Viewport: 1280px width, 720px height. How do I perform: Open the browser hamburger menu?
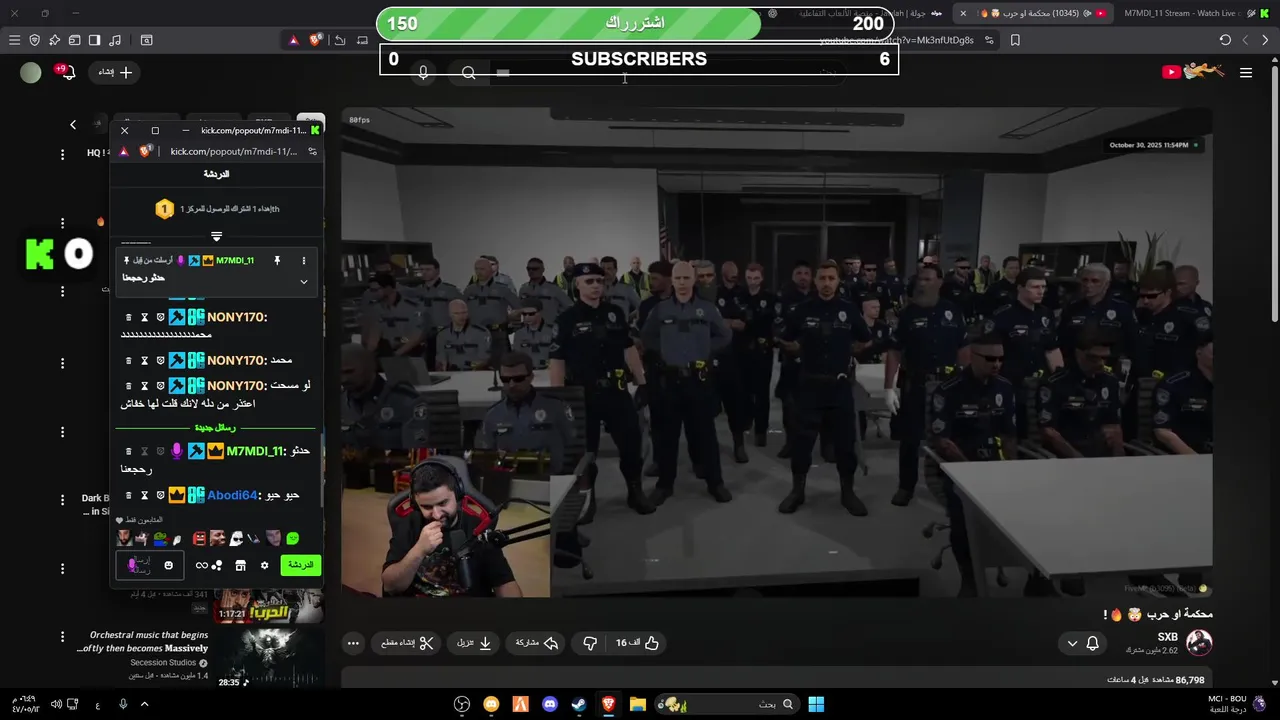[14, 40]
